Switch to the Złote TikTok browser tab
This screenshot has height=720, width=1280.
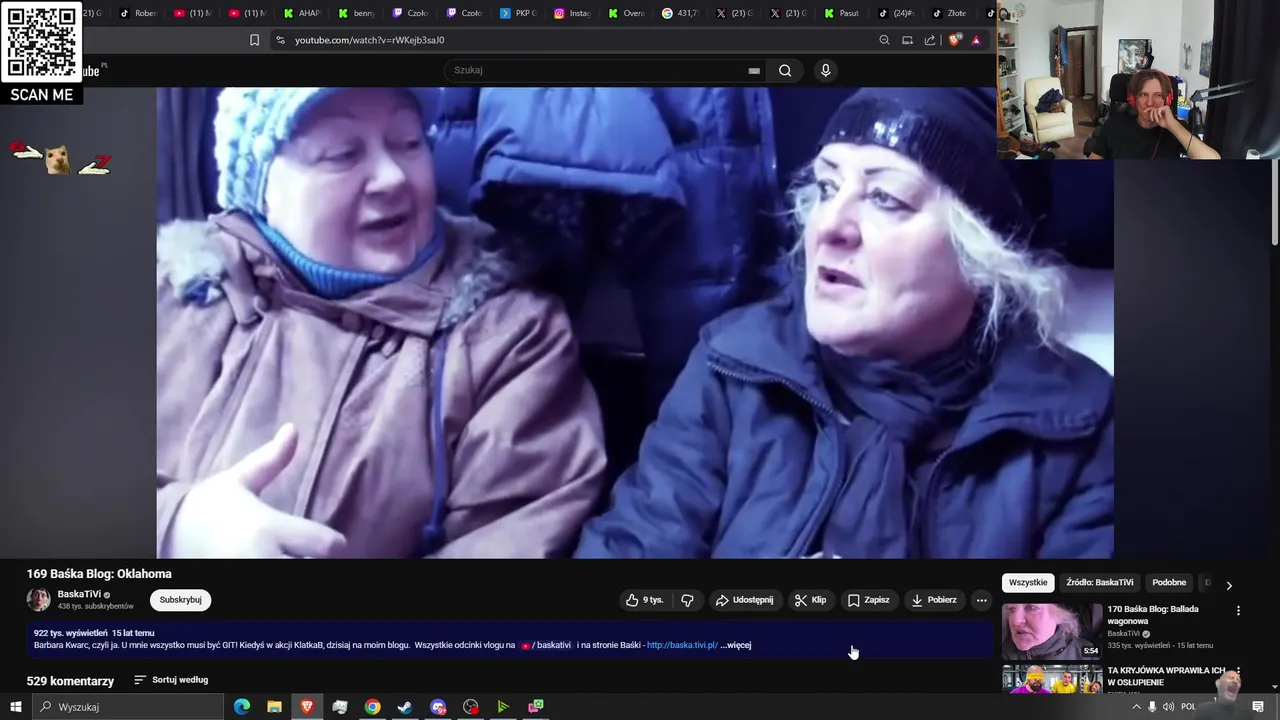pos(949,13)
